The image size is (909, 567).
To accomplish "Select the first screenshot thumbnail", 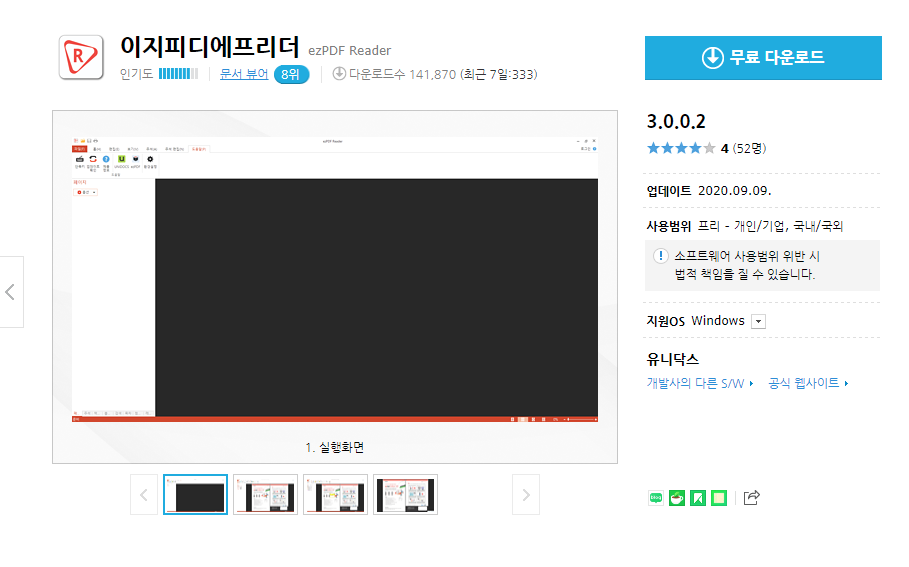I will [195, 495].
